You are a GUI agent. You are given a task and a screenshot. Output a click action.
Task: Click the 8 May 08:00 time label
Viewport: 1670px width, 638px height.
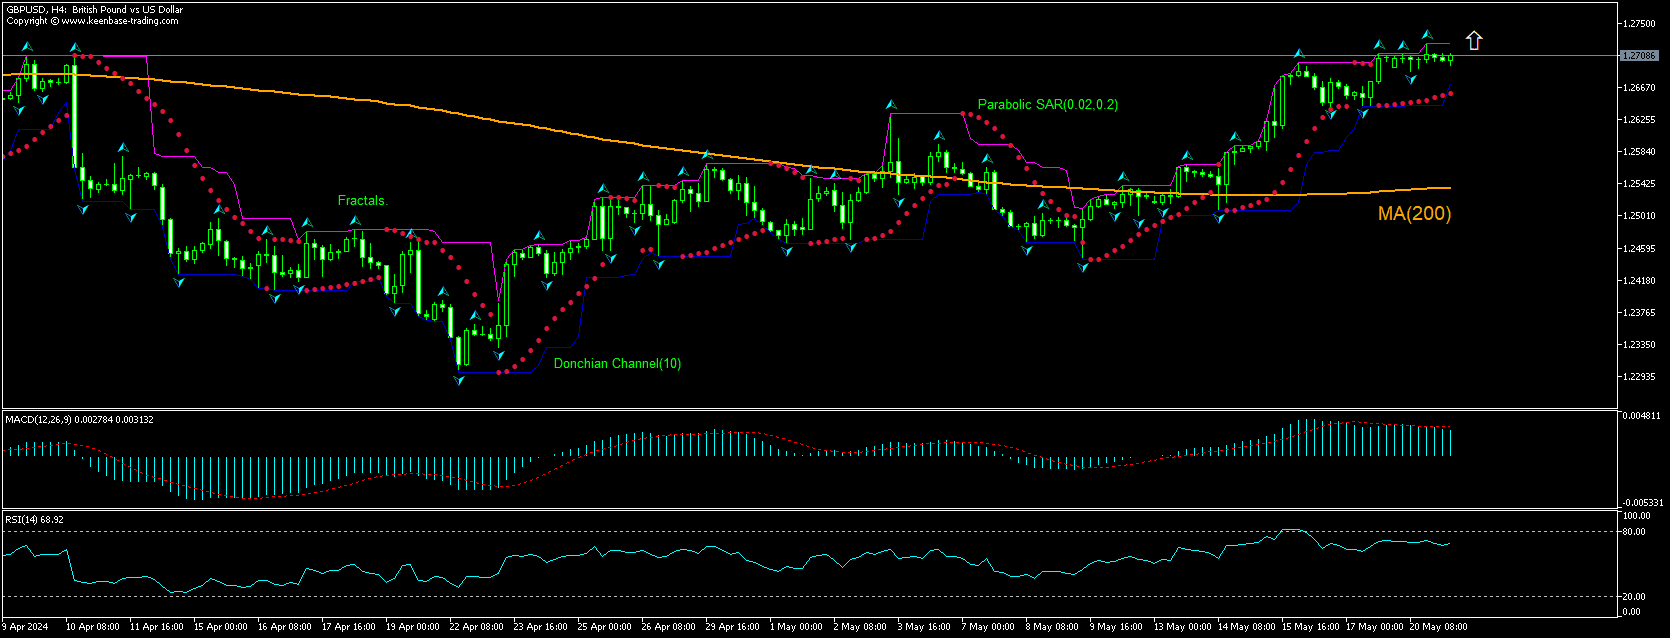click(1053, 627)
